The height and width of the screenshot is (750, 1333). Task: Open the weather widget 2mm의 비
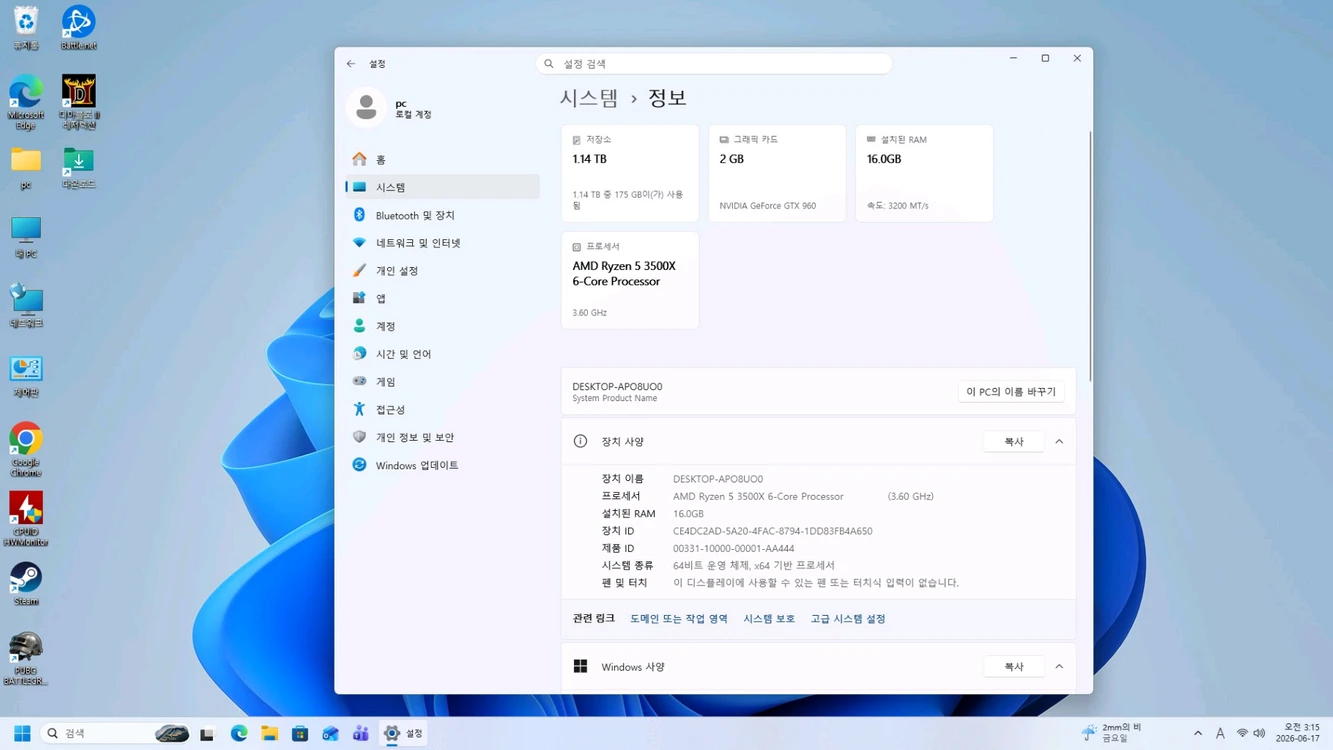[x=1112, y=733]
